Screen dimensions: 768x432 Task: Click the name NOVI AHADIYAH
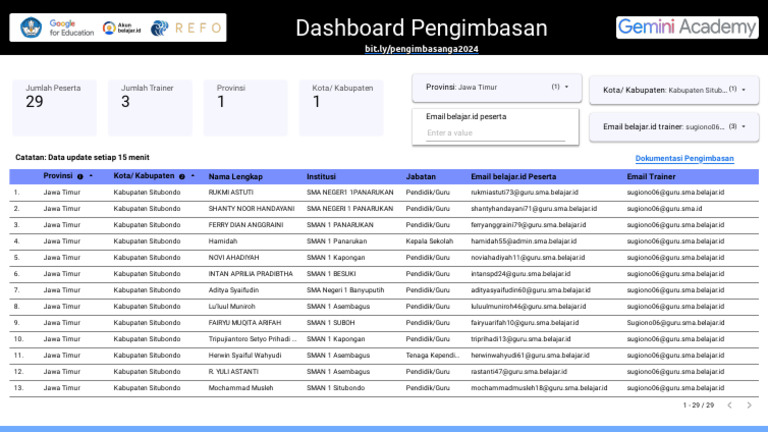coord(234,258)
